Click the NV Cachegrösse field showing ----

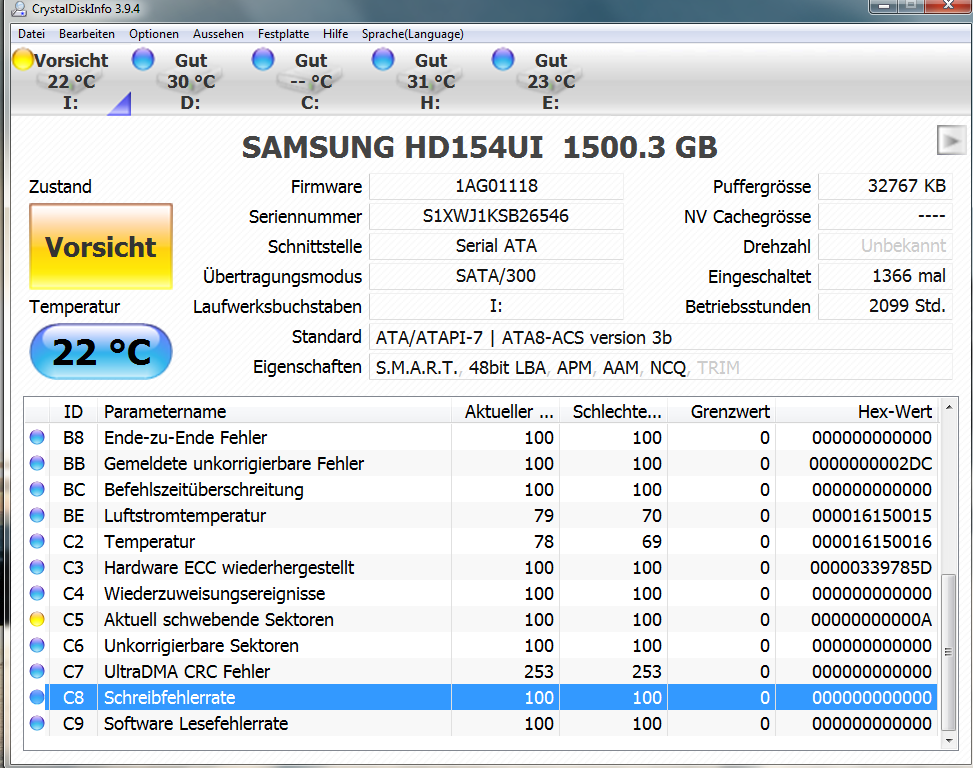click(886, 216)
